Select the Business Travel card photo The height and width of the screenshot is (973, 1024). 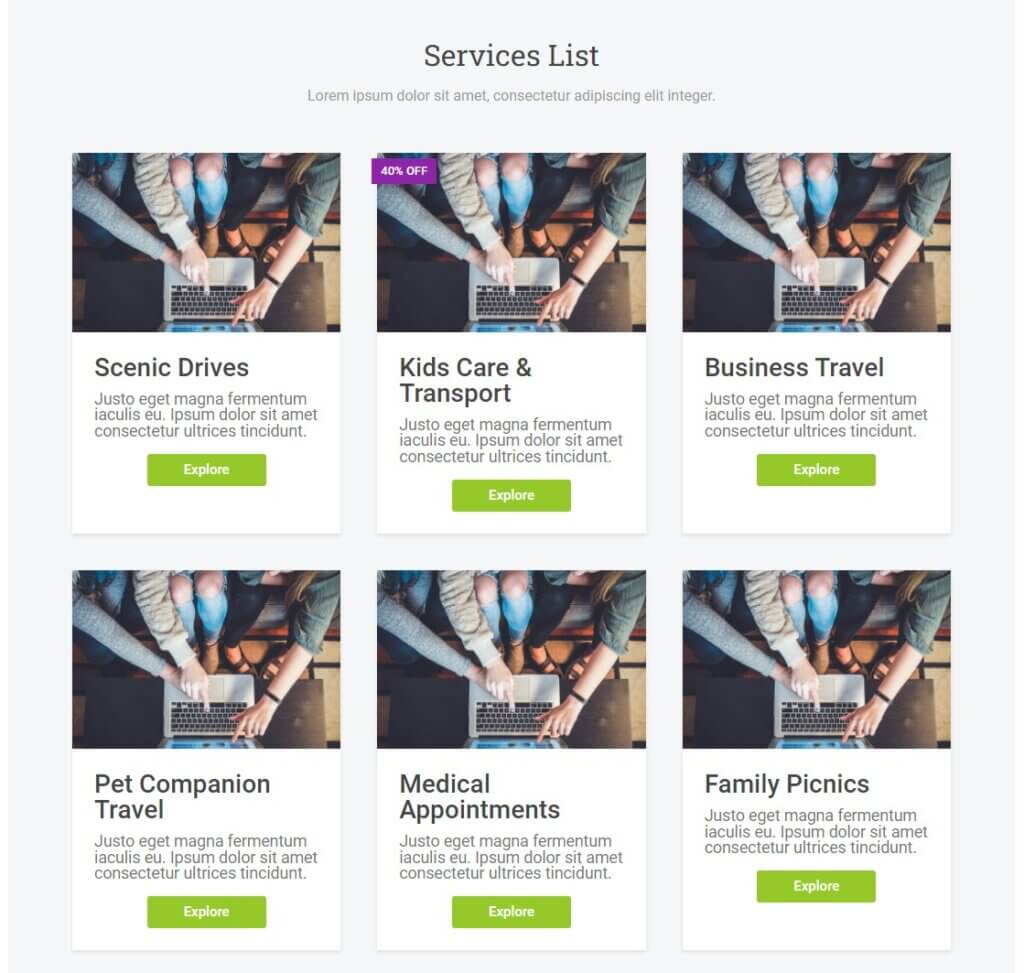(816, 242)
